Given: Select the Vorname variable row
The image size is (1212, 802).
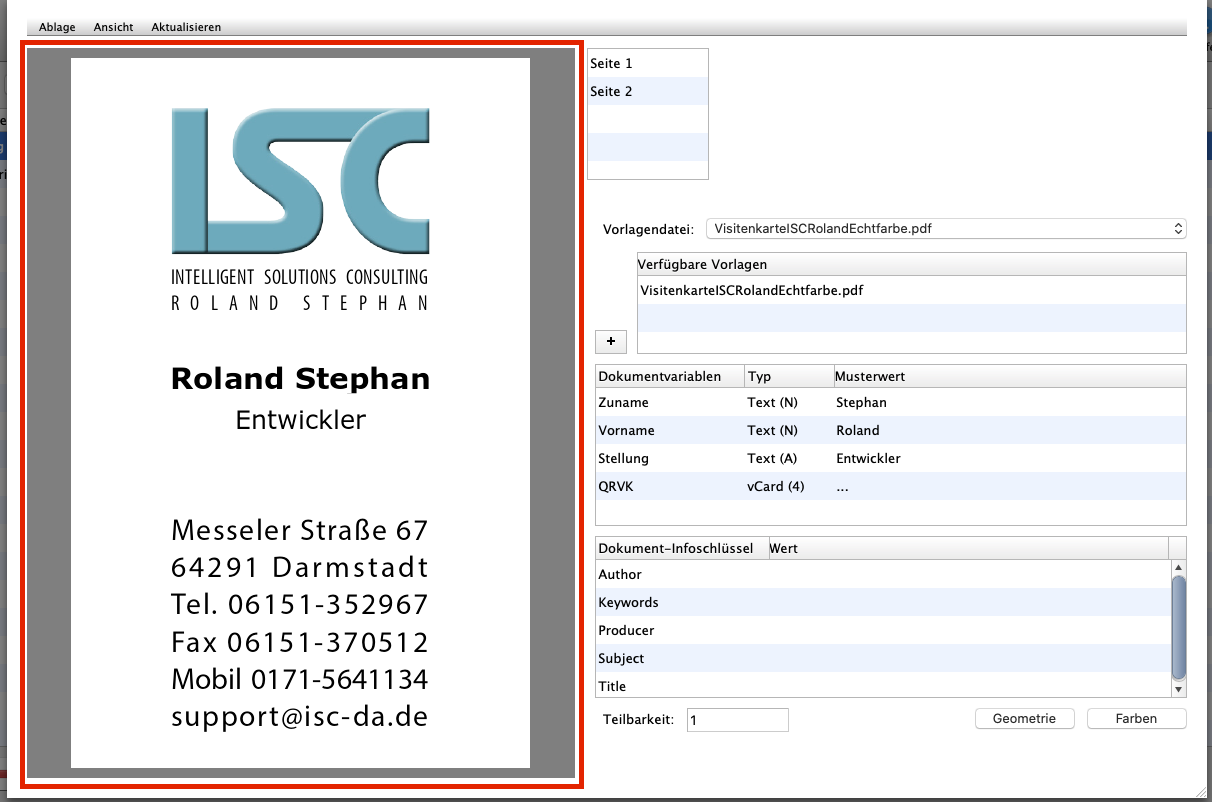Looking at the screenshot, I should tap(891, 430).
